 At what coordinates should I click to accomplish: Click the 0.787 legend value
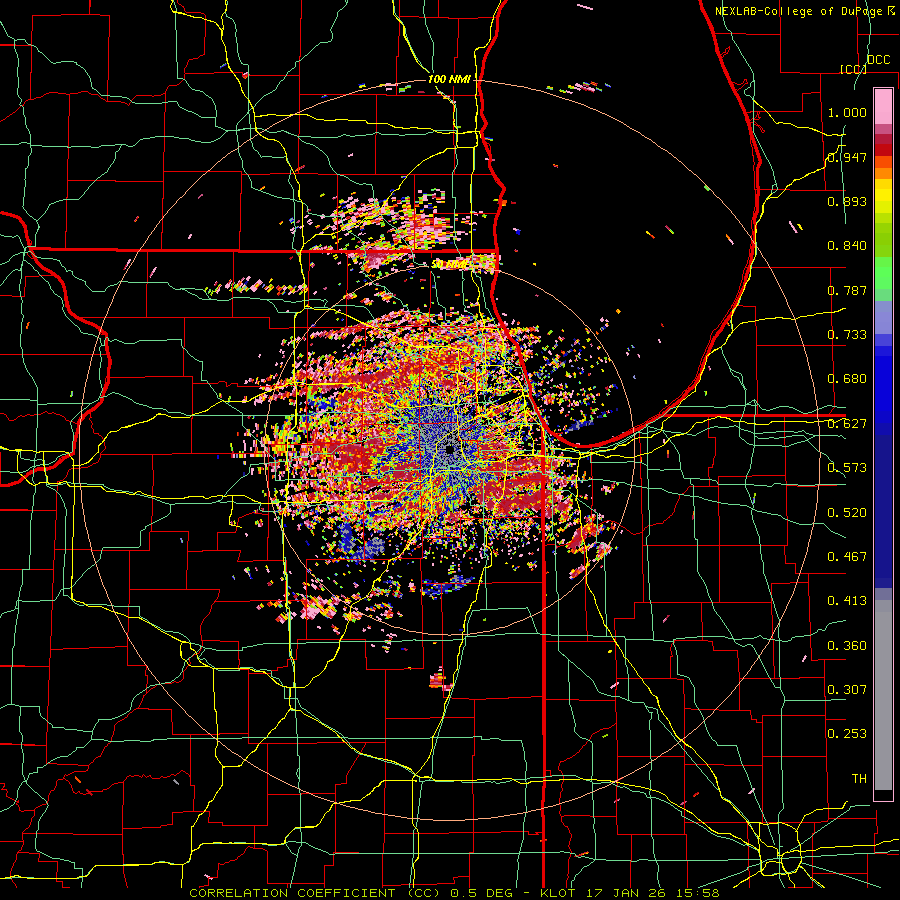847,290
